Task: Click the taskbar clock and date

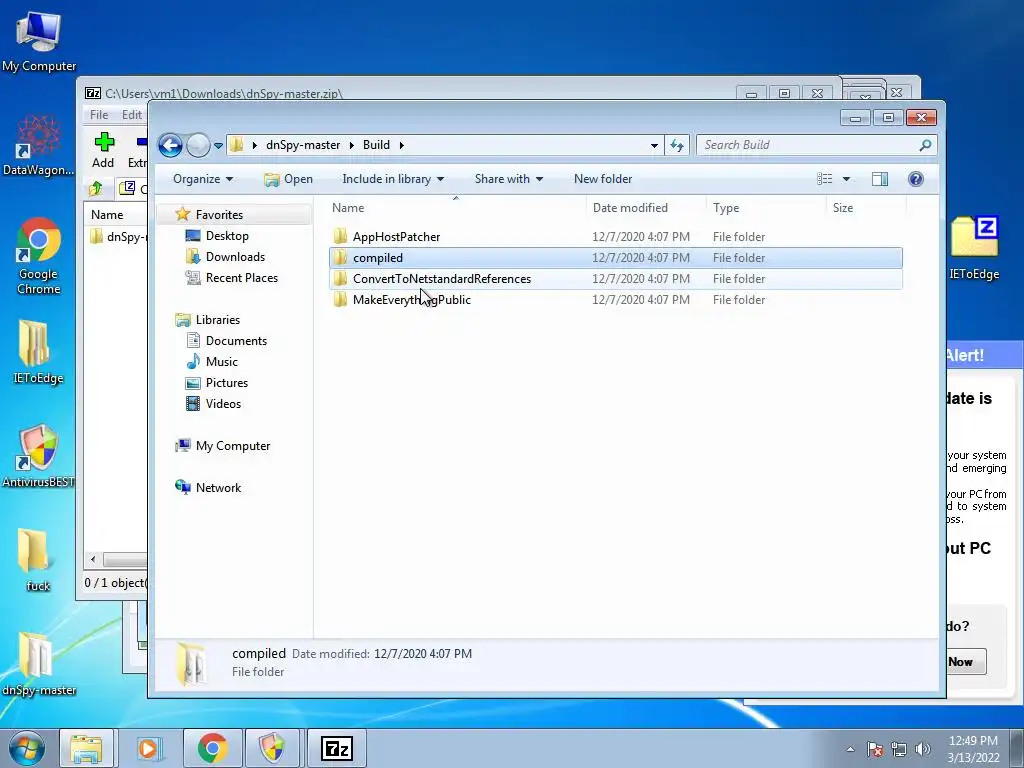Action: pyautogui.click(x=973, y=749)
